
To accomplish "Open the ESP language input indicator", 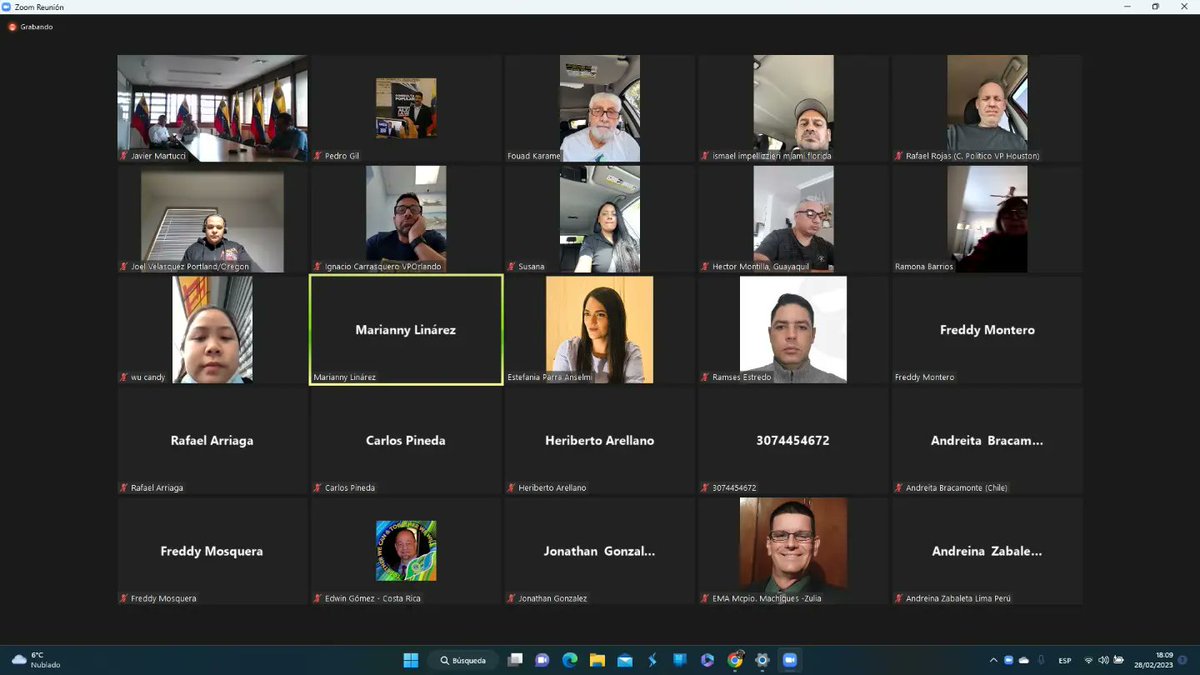I will tap(1065, 660).
